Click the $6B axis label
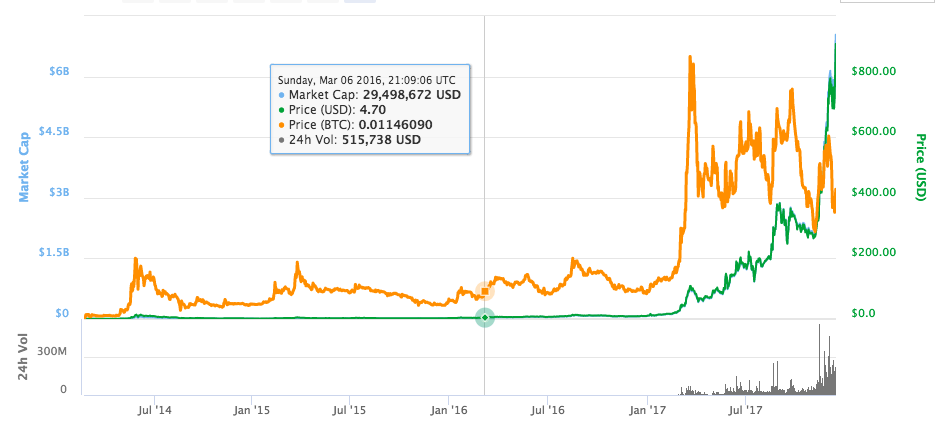This screenshot has width=944, height=441. pyautogui.click(x=59, y=71)
